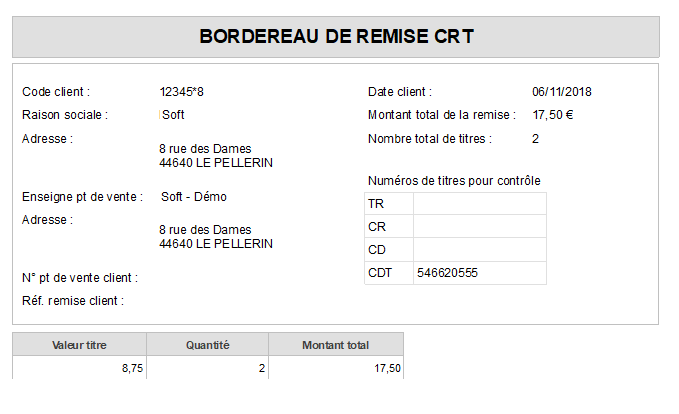Click the Enseigne pt de vente value Soft - Démo
This screenshot has height=414, width=679.
[x=194, y=197]
